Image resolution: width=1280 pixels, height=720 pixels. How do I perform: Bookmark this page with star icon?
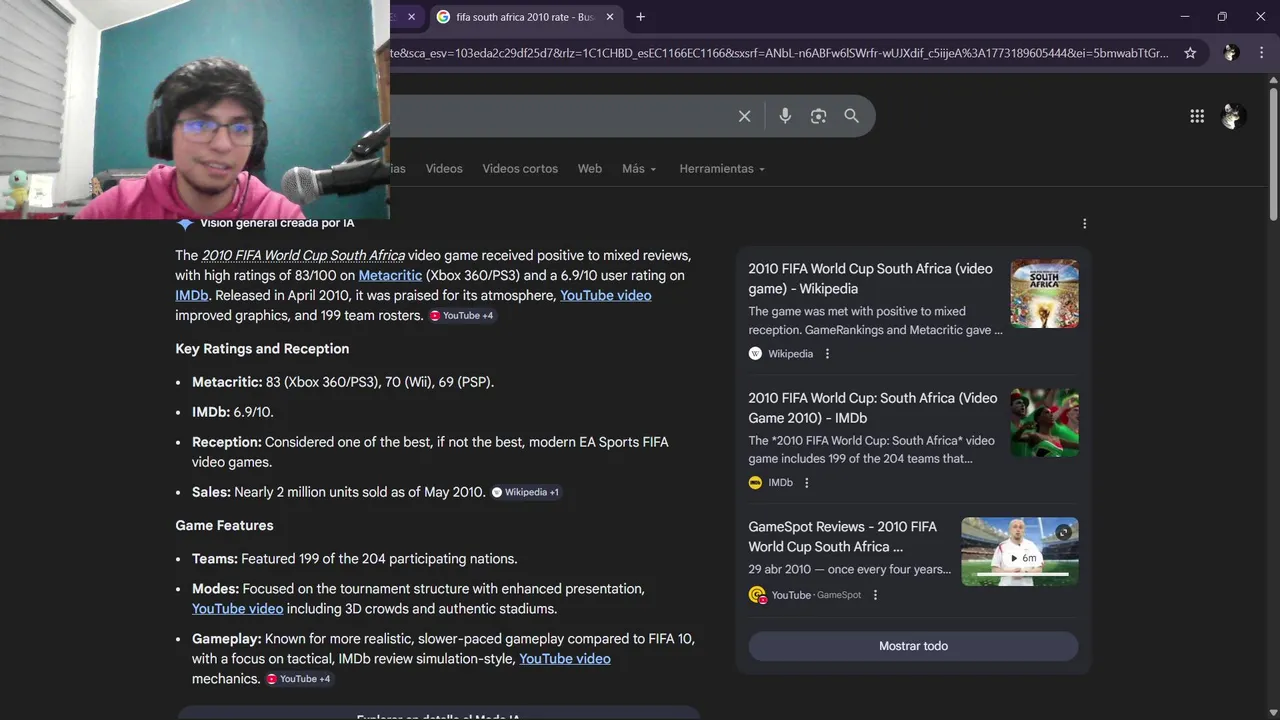(x=1190, y=53)
